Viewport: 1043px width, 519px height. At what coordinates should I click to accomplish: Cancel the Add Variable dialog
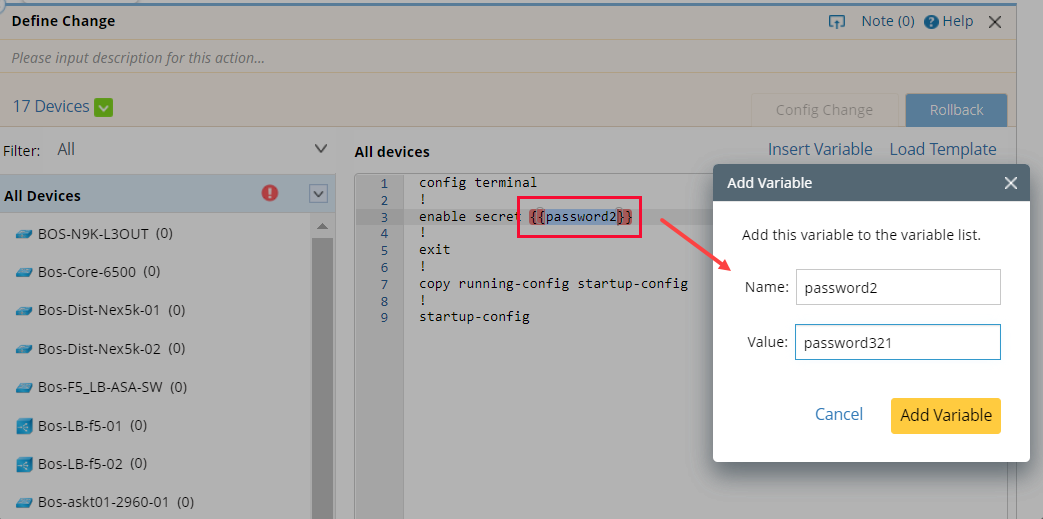tap(838, 414)
